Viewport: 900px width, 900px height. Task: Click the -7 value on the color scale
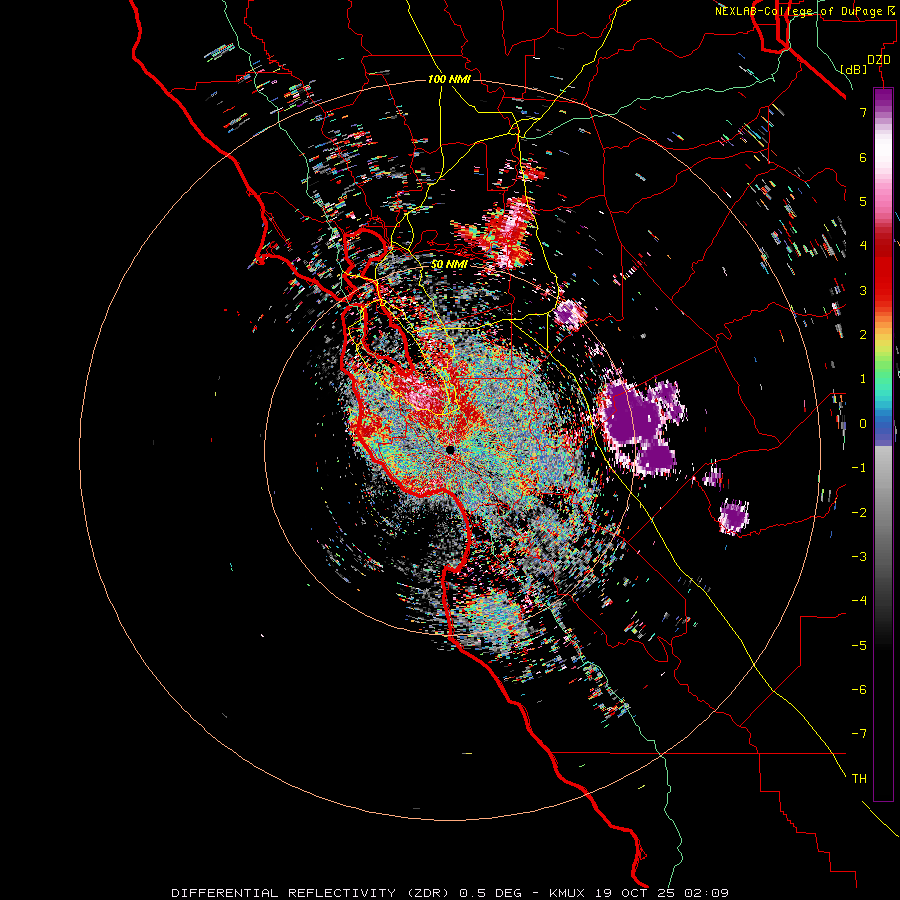(859, 734)
